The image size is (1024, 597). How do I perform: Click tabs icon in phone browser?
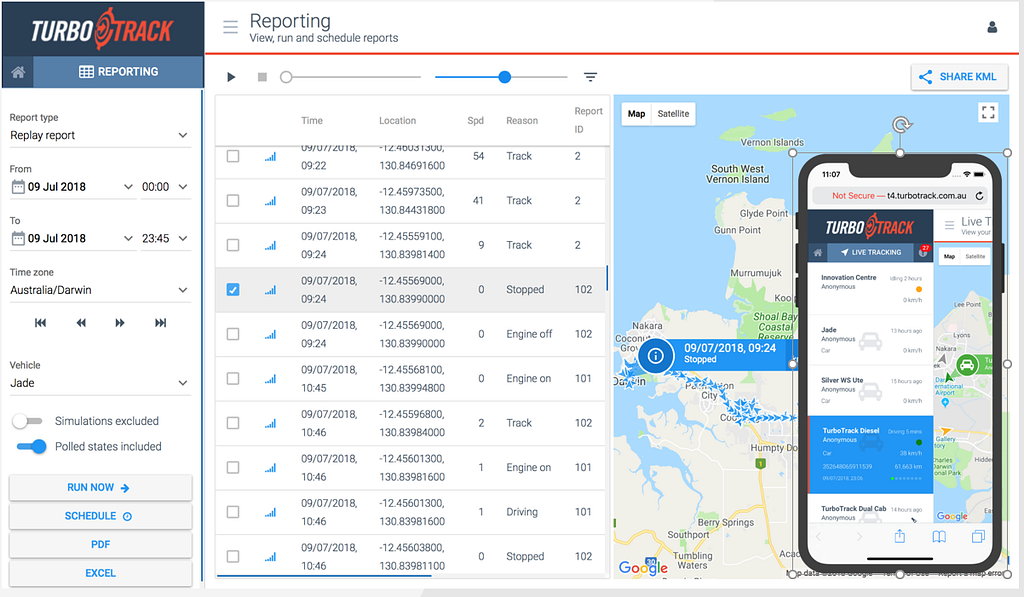click(978, 536)
